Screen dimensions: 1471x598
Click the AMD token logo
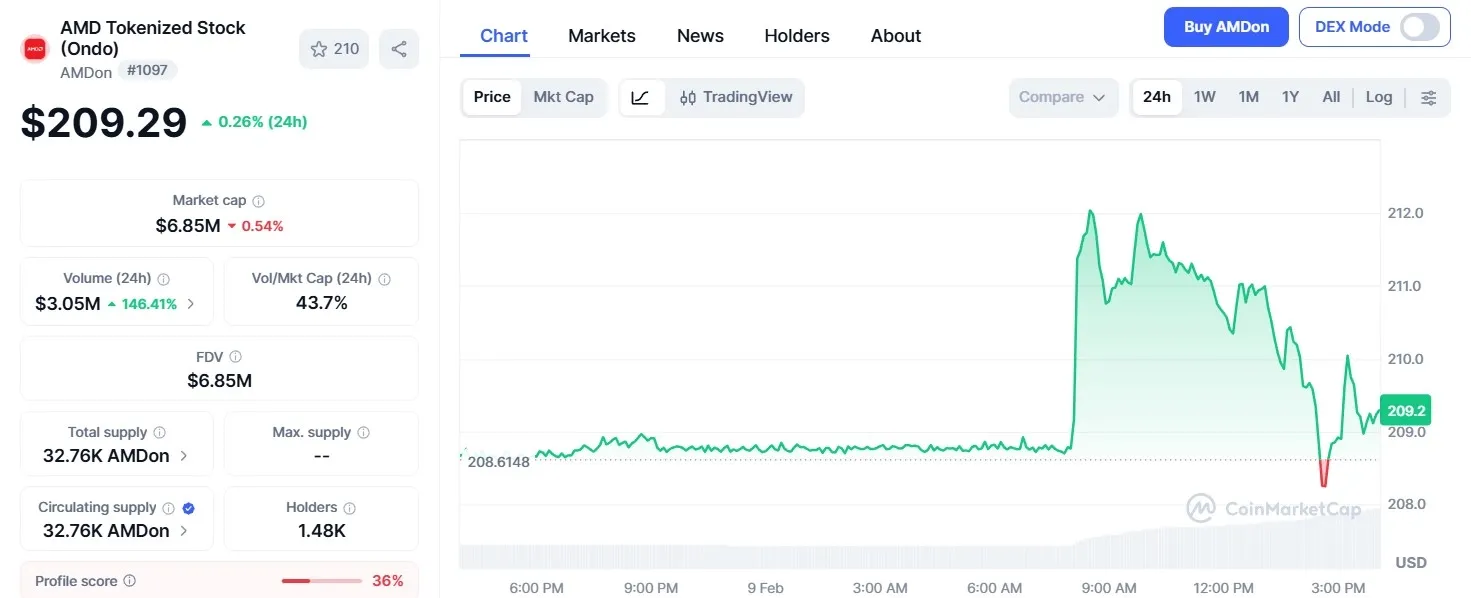point(35,48)
